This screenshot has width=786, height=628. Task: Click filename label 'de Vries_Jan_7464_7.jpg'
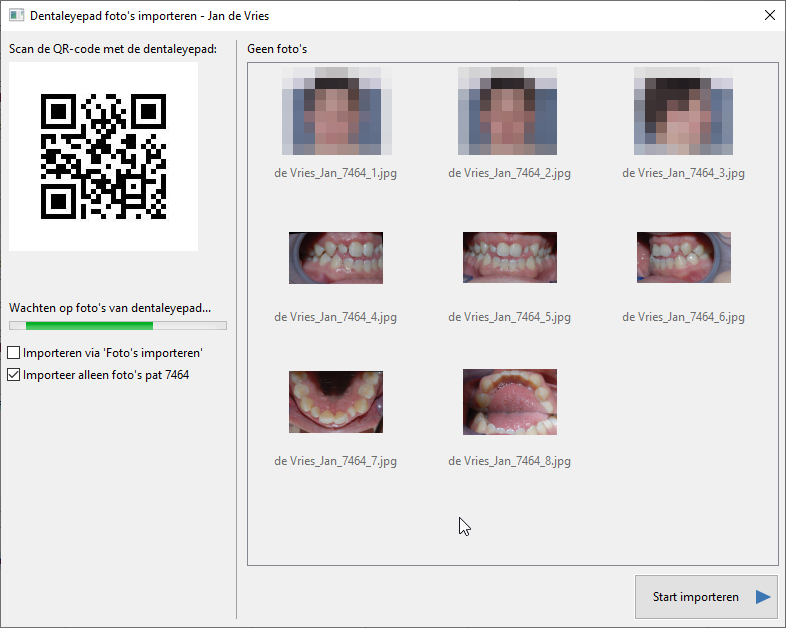pos(335,461)
